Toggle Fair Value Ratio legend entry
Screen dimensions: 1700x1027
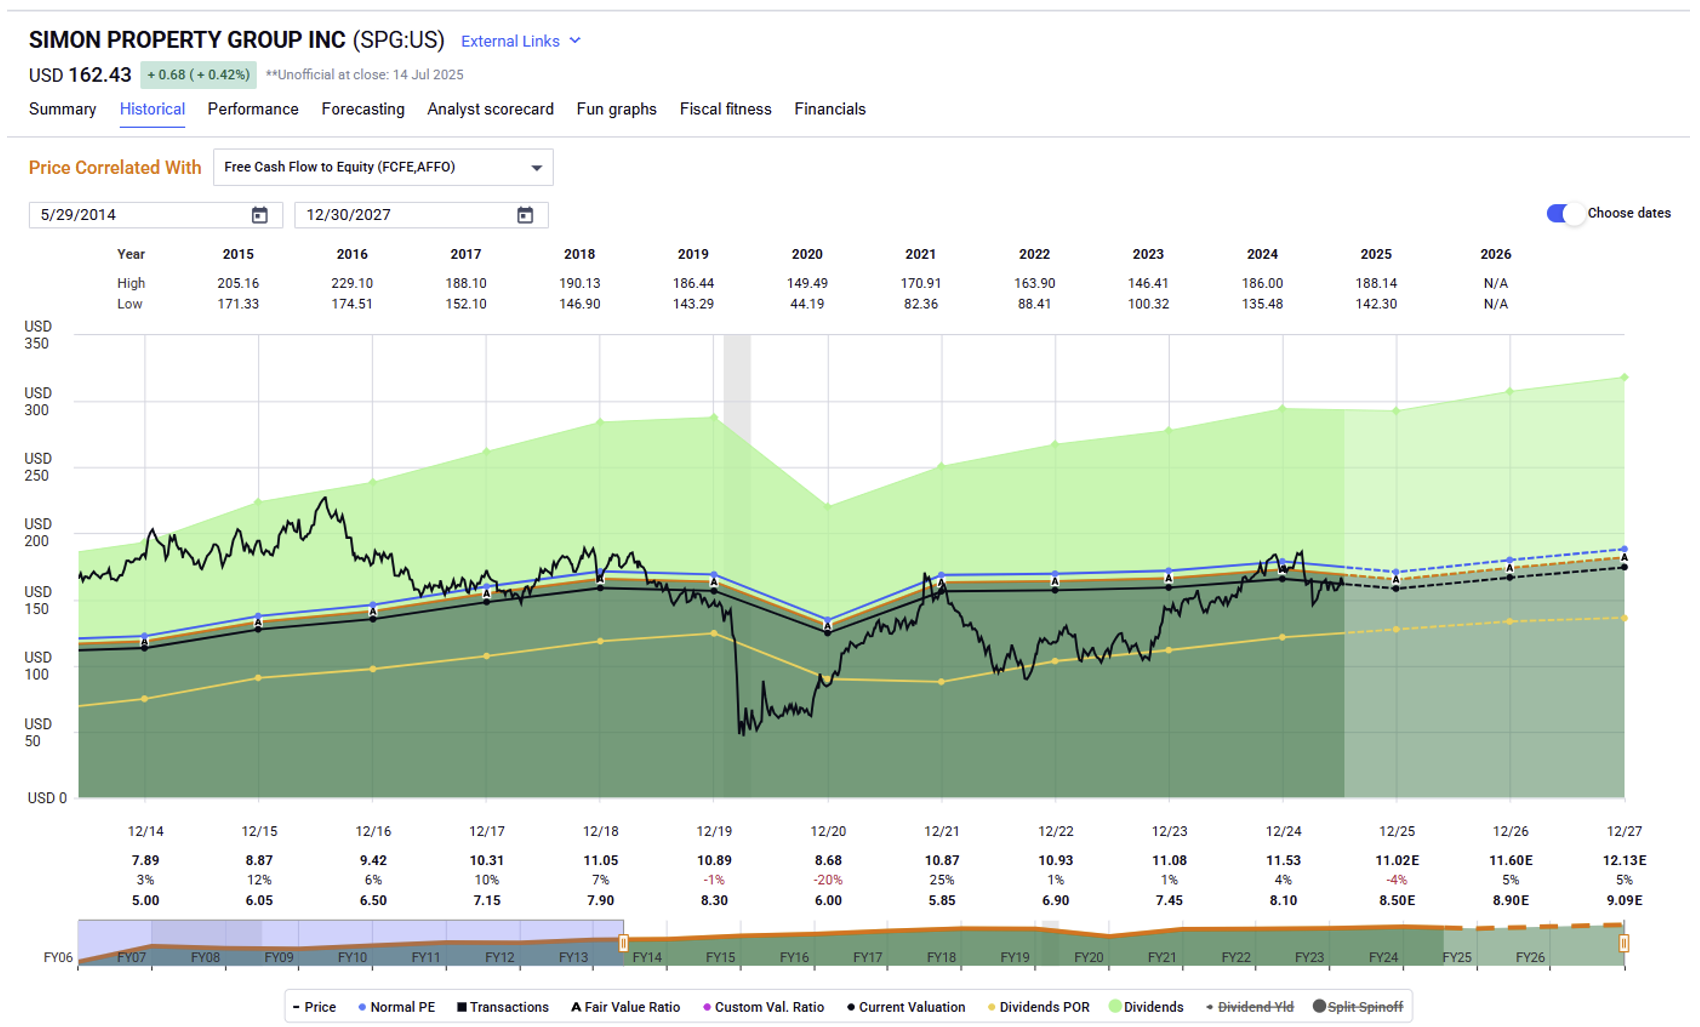coord(625,1007)
